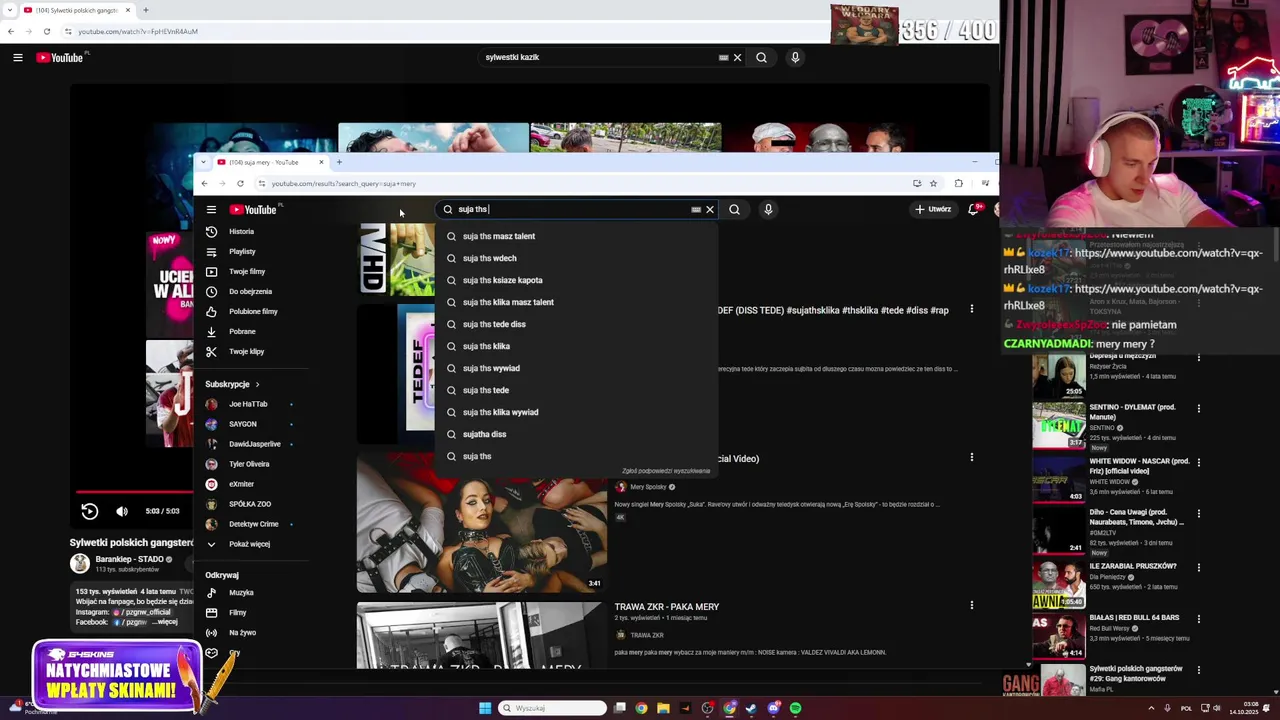The width and height of the screenshot is (1280, 720).
Task: Open the hamburger guide menu in front YouTube window
Action: 211,210
